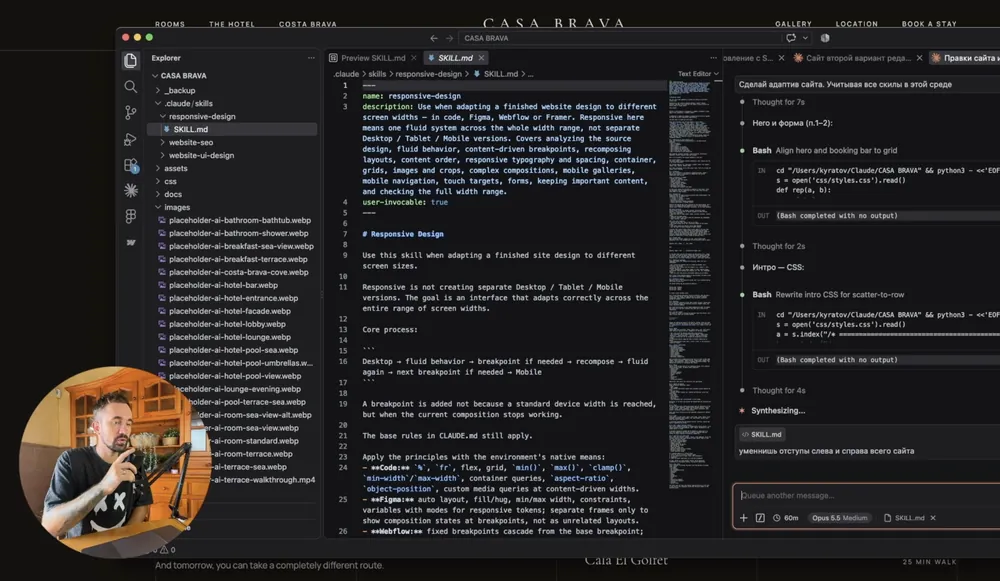Click THE HOTEL in the website navigation

tap(232, 24)
